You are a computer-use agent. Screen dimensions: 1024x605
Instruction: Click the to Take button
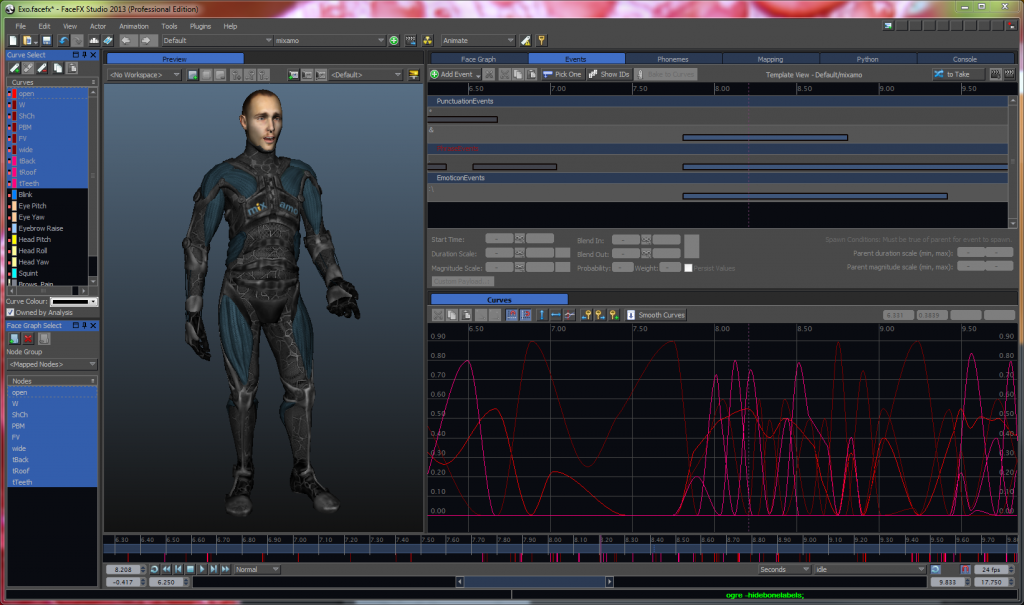951,74
